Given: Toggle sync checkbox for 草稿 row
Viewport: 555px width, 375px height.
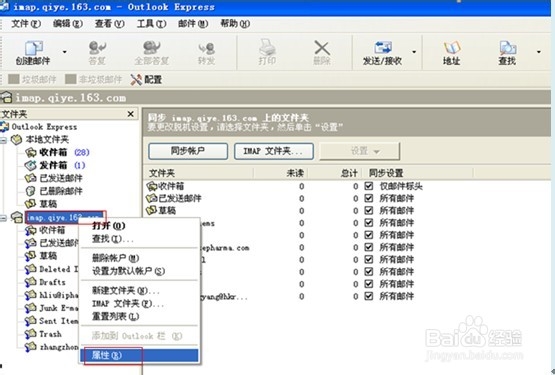Looking at the screenshot, I should tap(369, 210).
